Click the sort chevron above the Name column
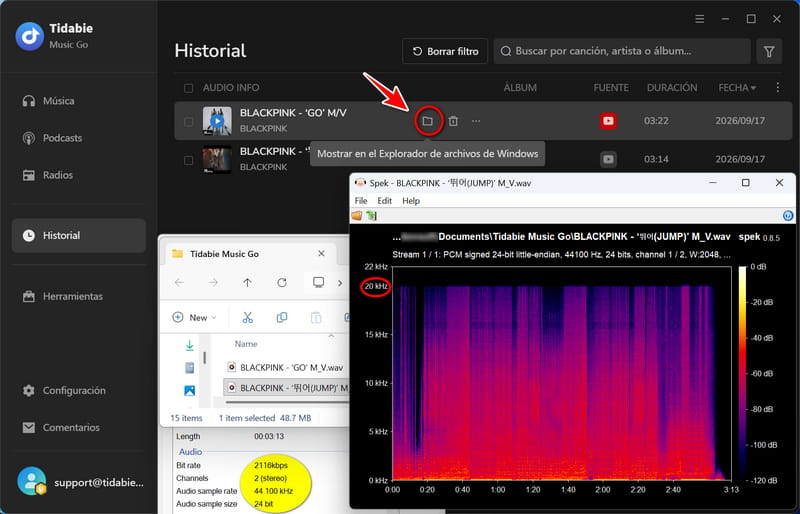The image size is (800, 514). point(331,335)
